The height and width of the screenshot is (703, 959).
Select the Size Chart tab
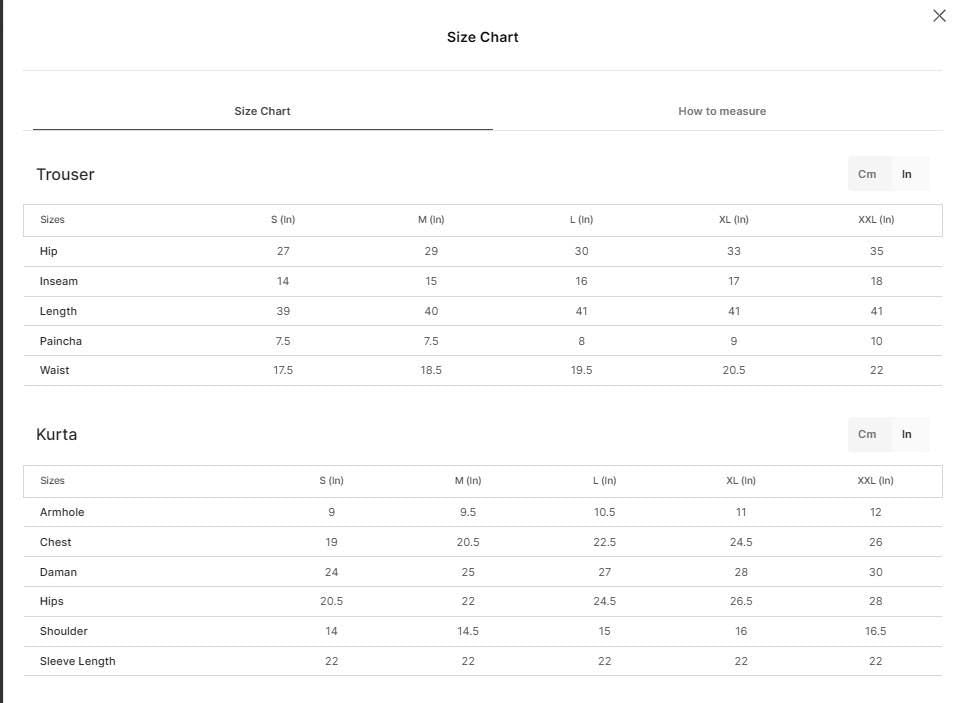click(262, 111)
